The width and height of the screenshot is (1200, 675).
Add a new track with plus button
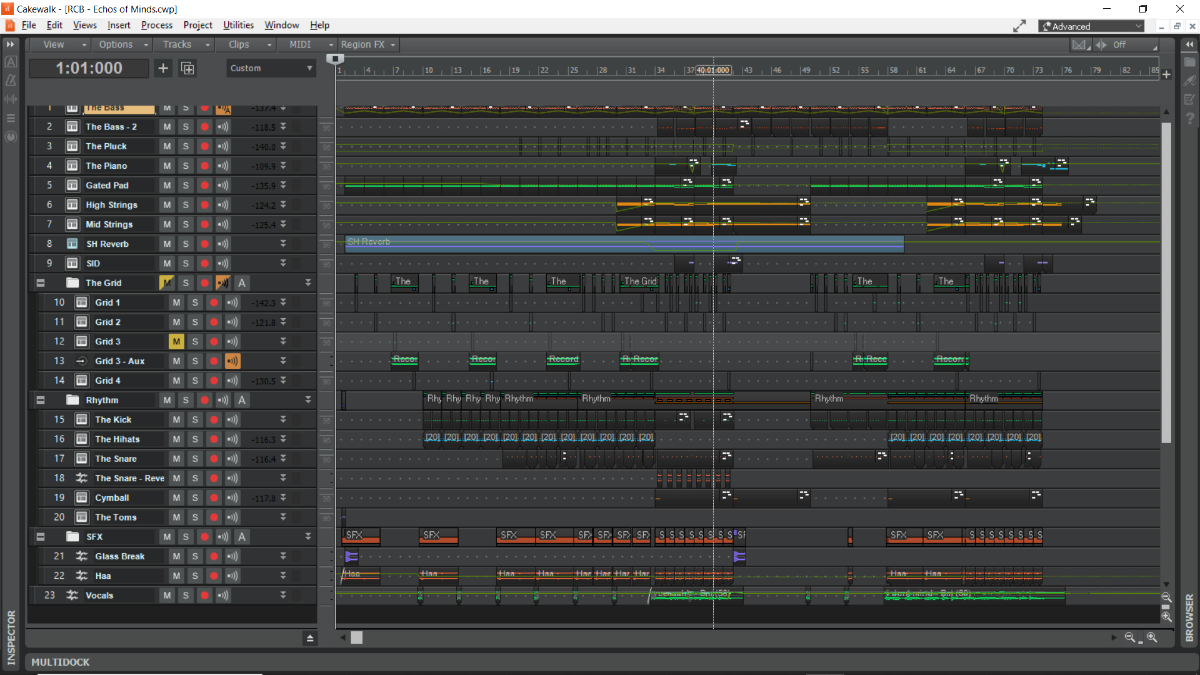163,68
